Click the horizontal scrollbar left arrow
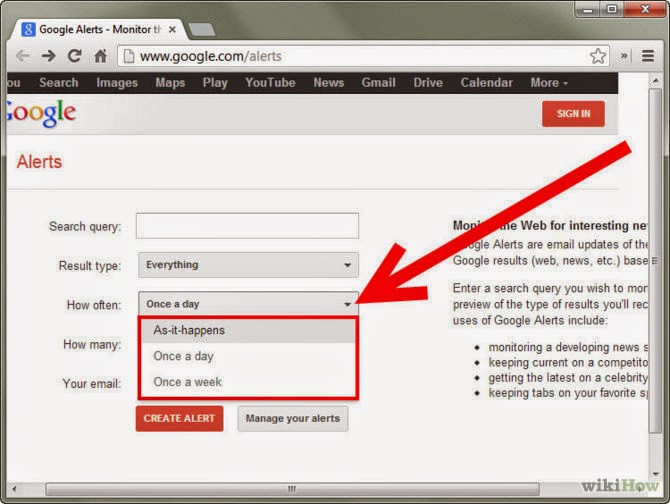 coord(15,489)
